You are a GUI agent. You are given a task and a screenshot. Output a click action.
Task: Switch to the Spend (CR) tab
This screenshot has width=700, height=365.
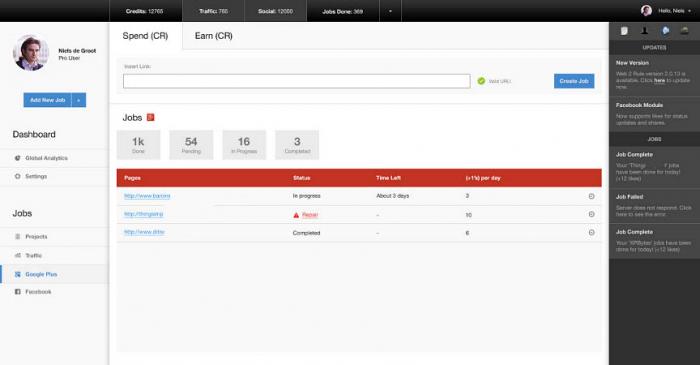click(x=145, y=36)
